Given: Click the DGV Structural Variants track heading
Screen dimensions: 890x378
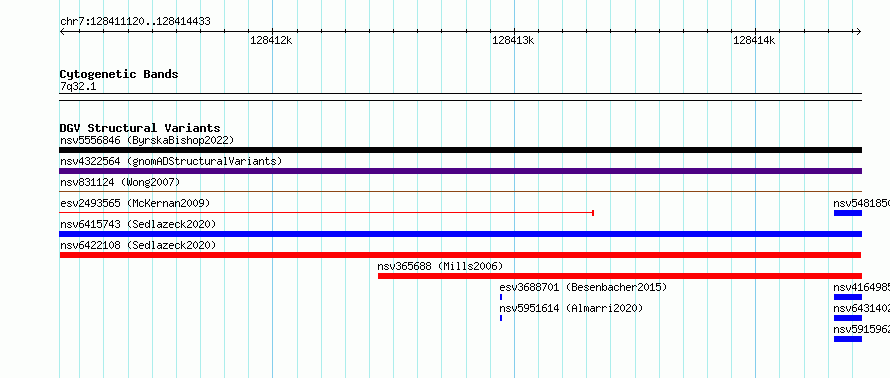Looking at the screenshot, I should click(x=140, y=128).
